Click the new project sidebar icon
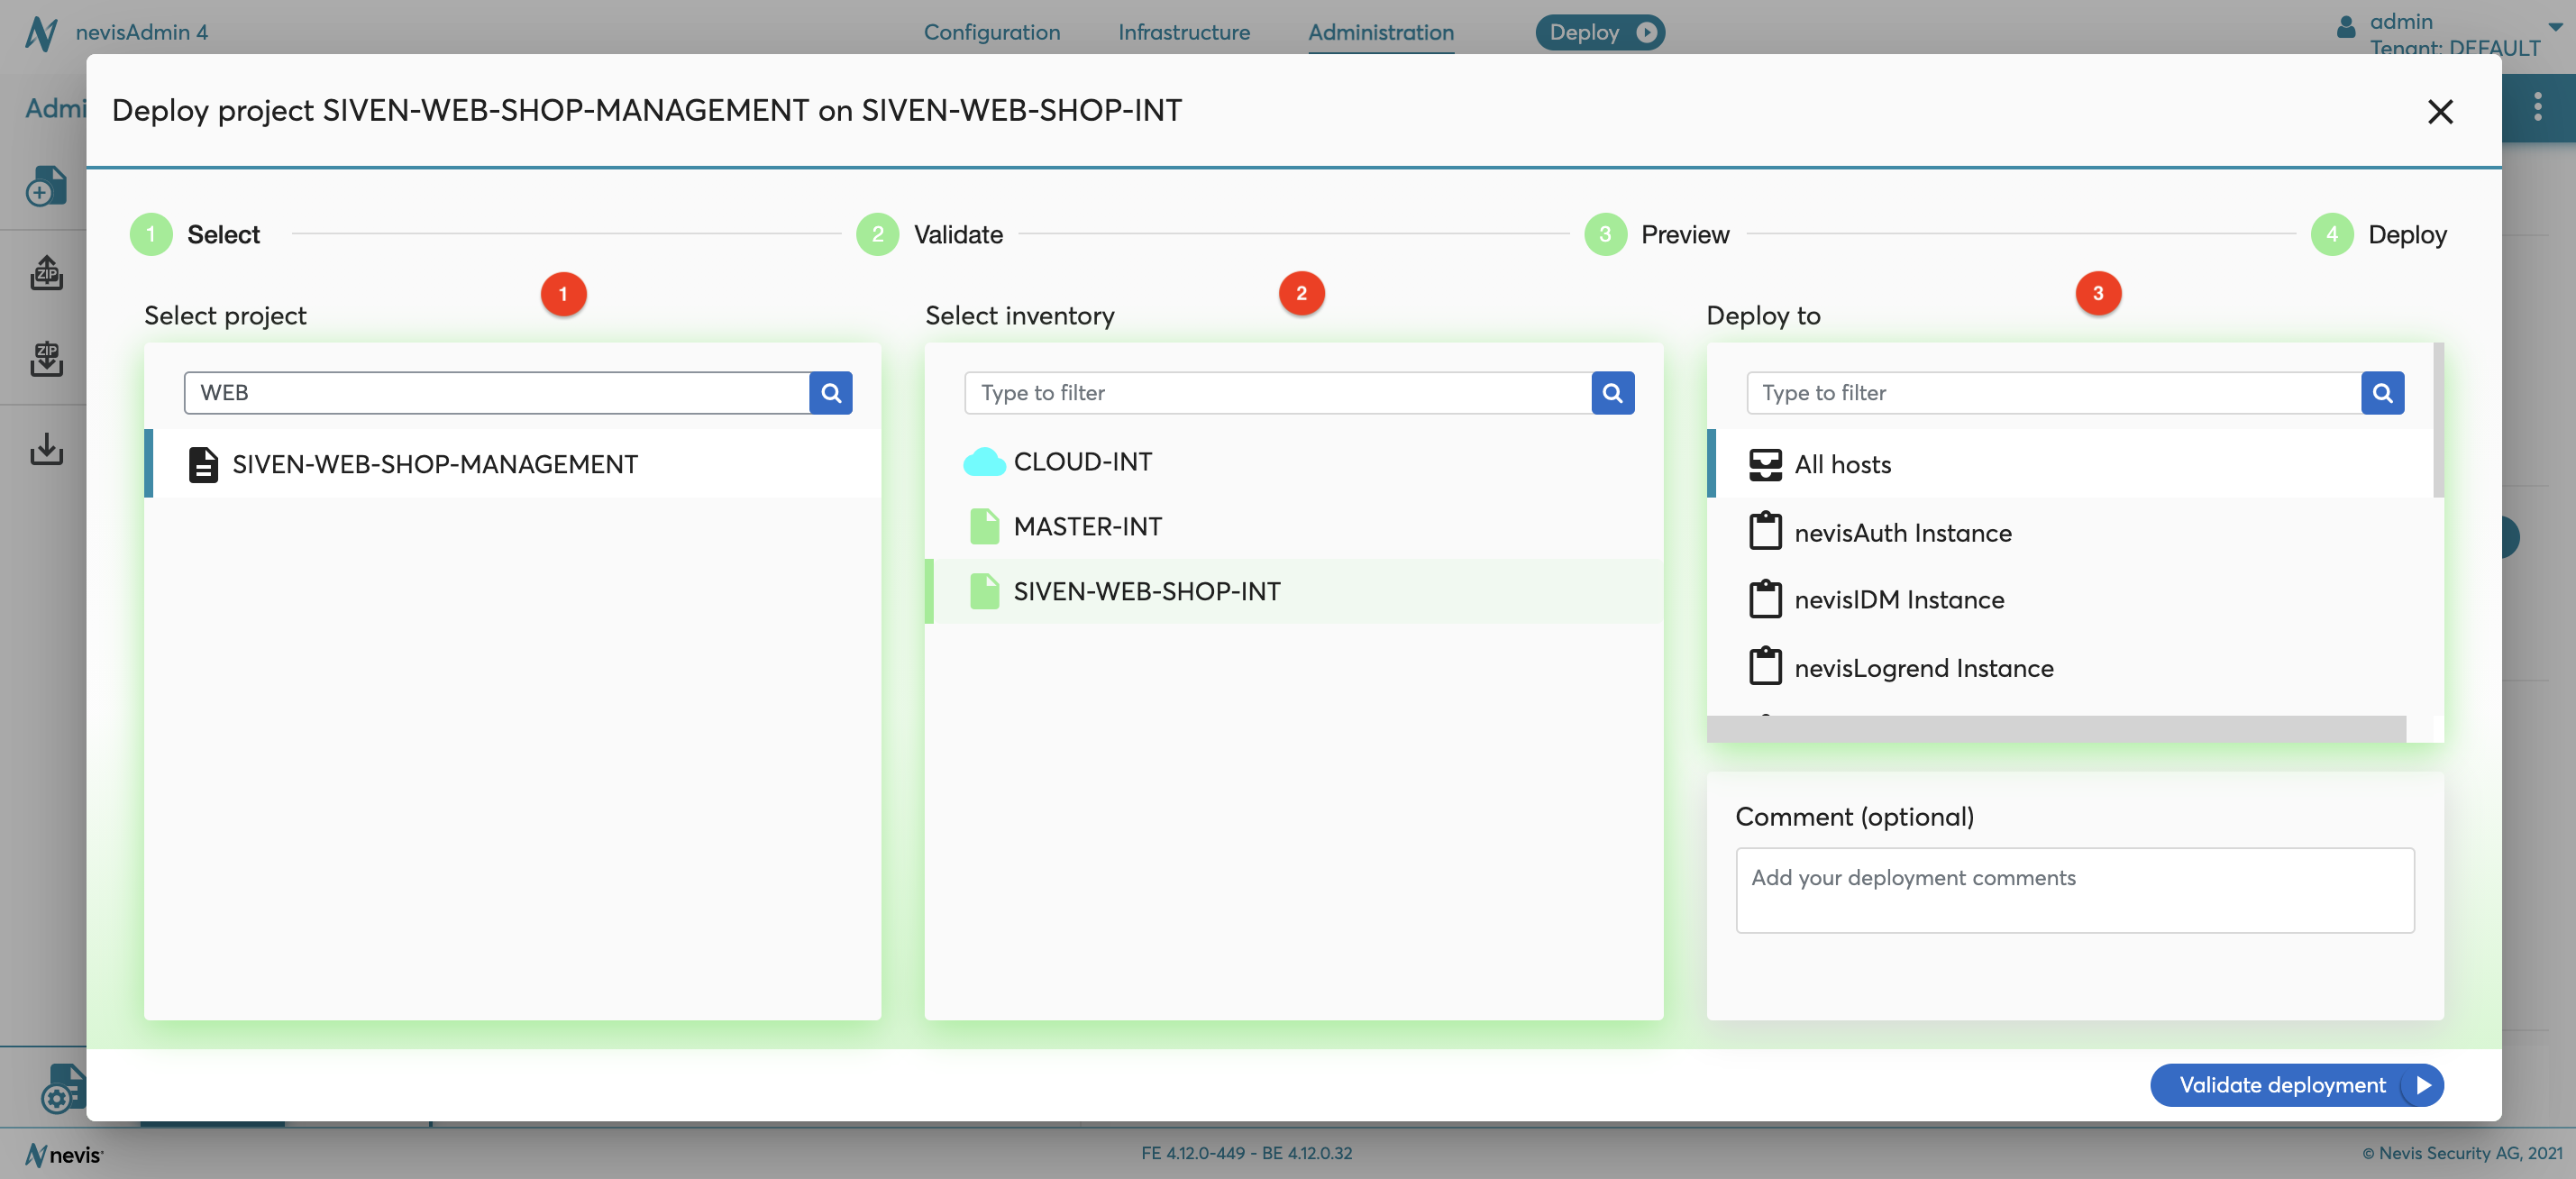The width and height of the screenshot is (2576, 1179). [46, 186]
